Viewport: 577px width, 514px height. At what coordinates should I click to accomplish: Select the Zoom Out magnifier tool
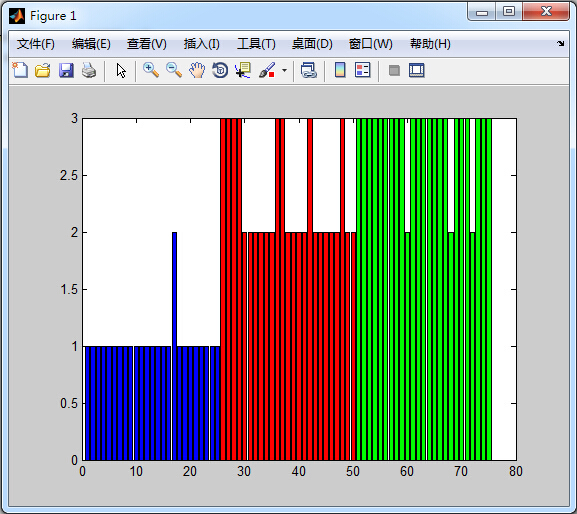(x=174, y=70)
